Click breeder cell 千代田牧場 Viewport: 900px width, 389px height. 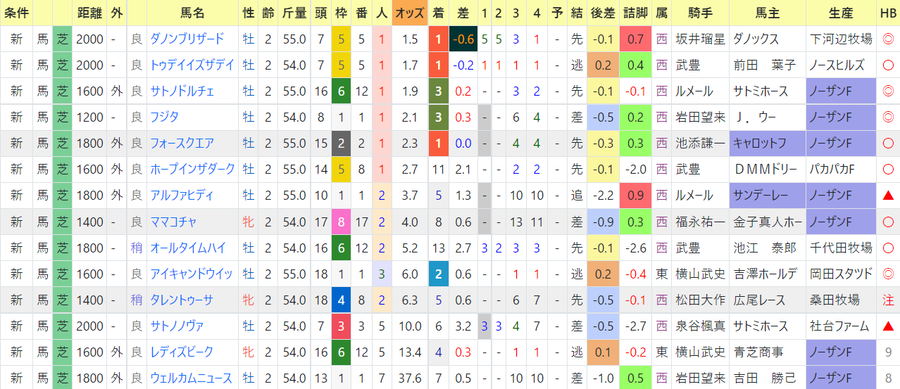click(840, 248)
